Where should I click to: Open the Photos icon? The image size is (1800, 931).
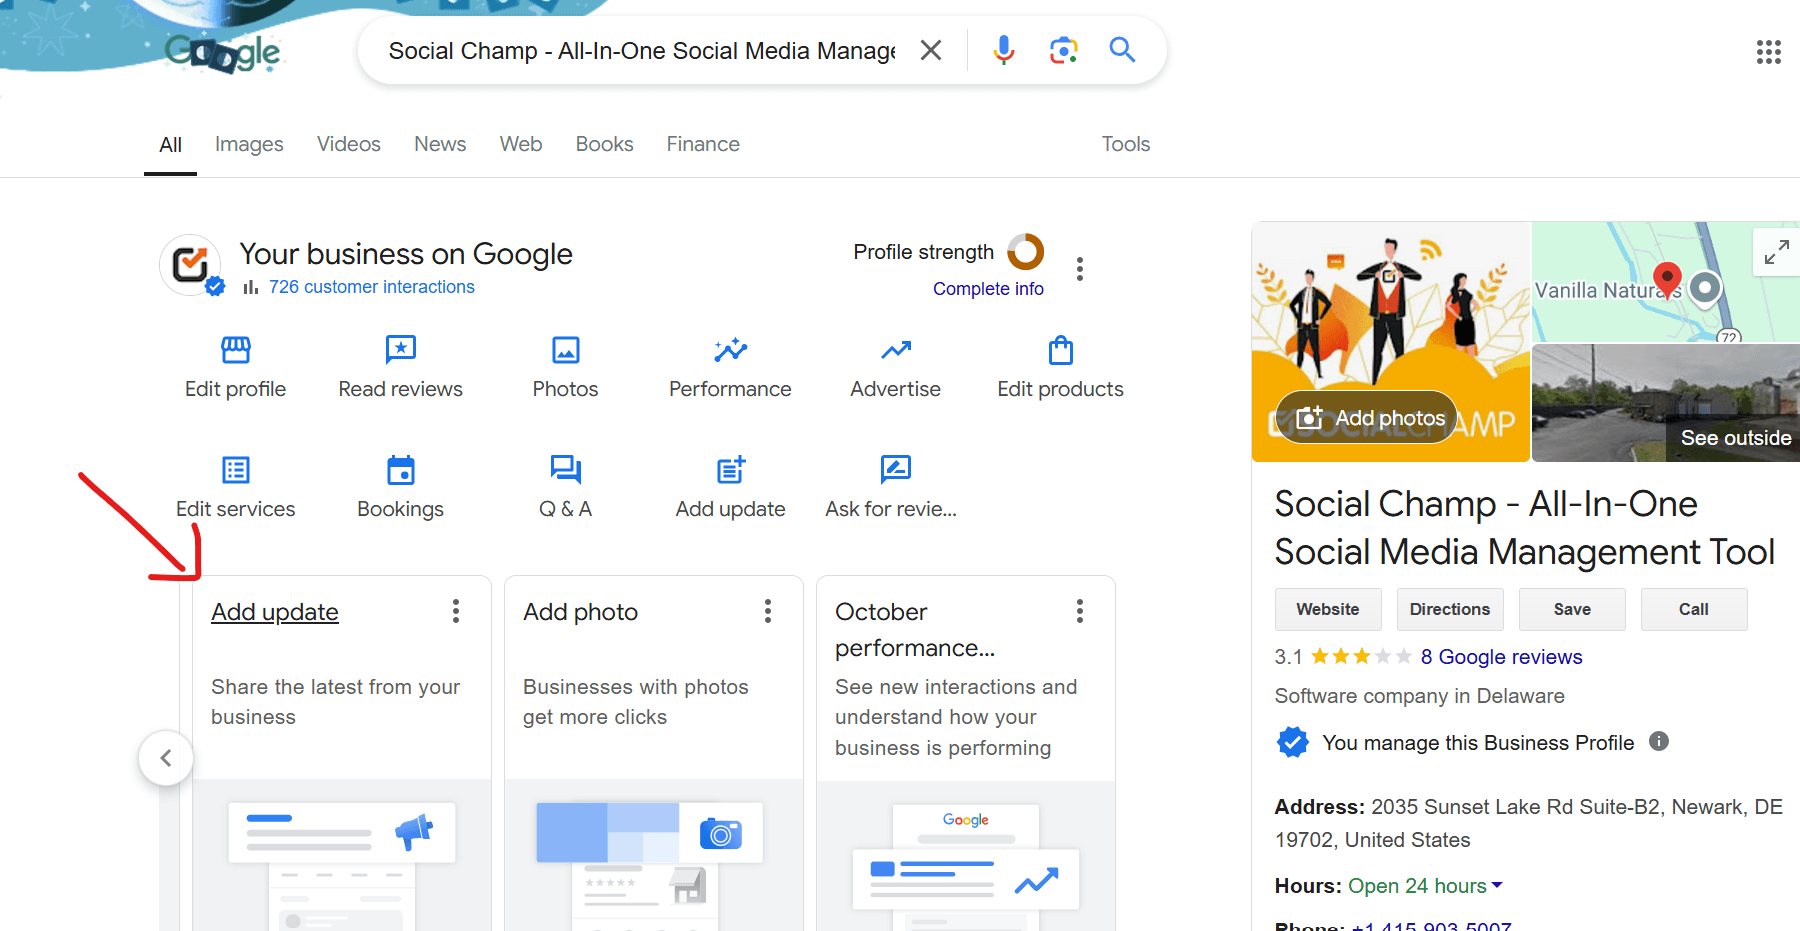pos(566,350)
